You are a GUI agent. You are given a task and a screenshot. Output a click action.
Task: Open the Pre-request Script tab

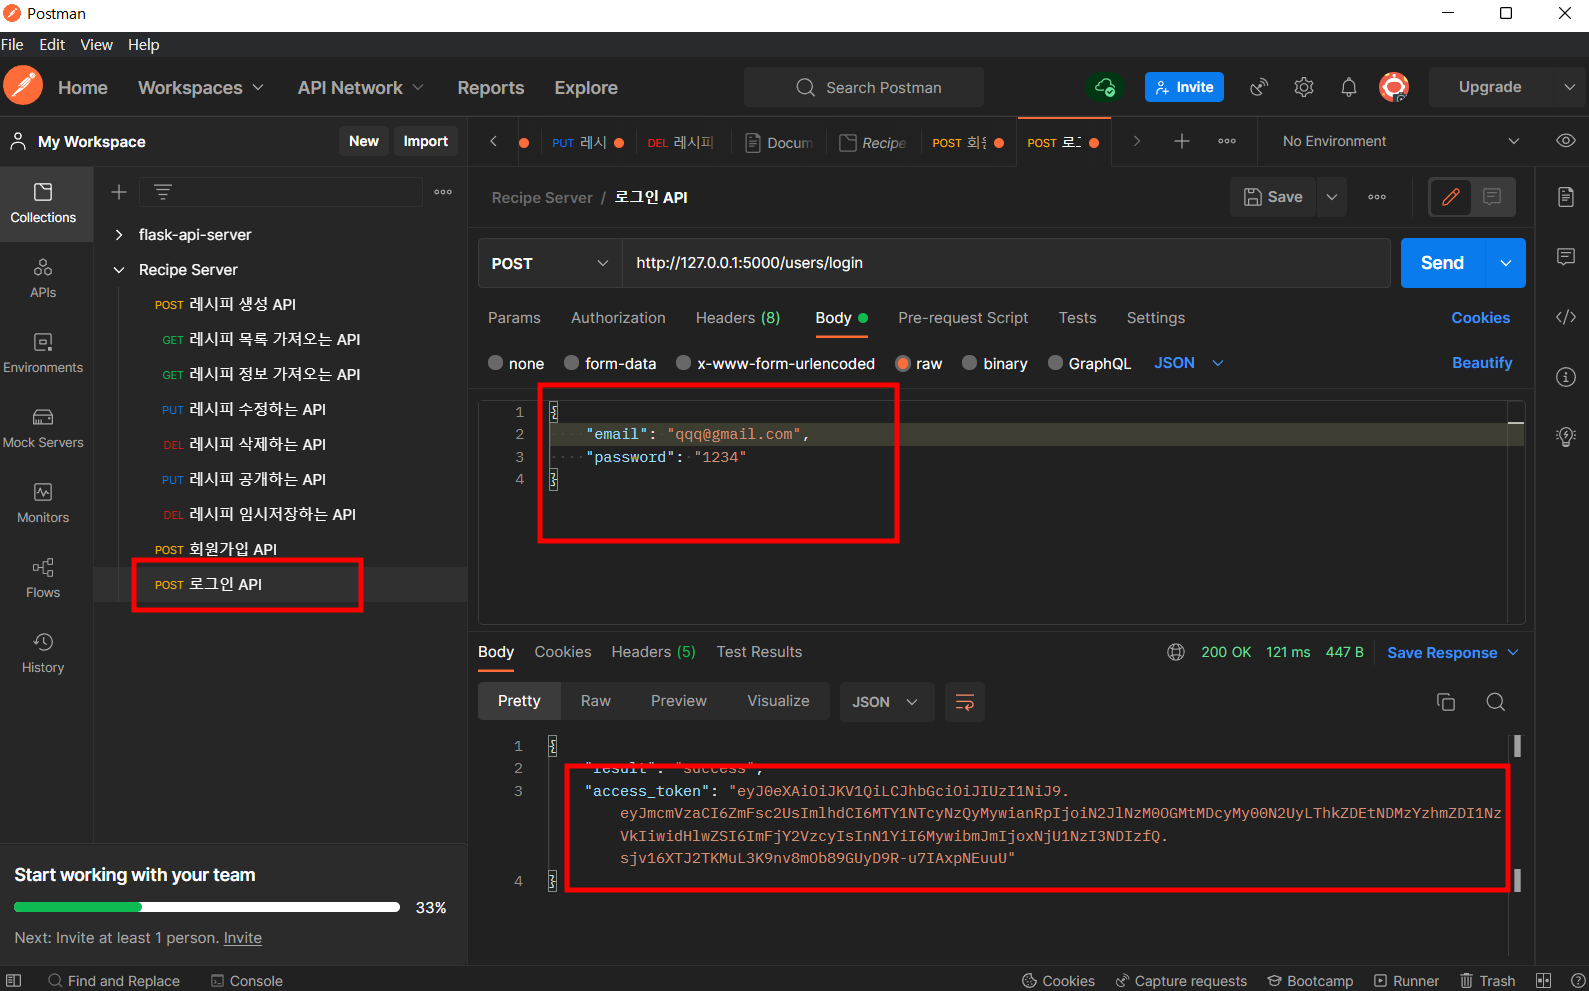(x=963, y=318)
